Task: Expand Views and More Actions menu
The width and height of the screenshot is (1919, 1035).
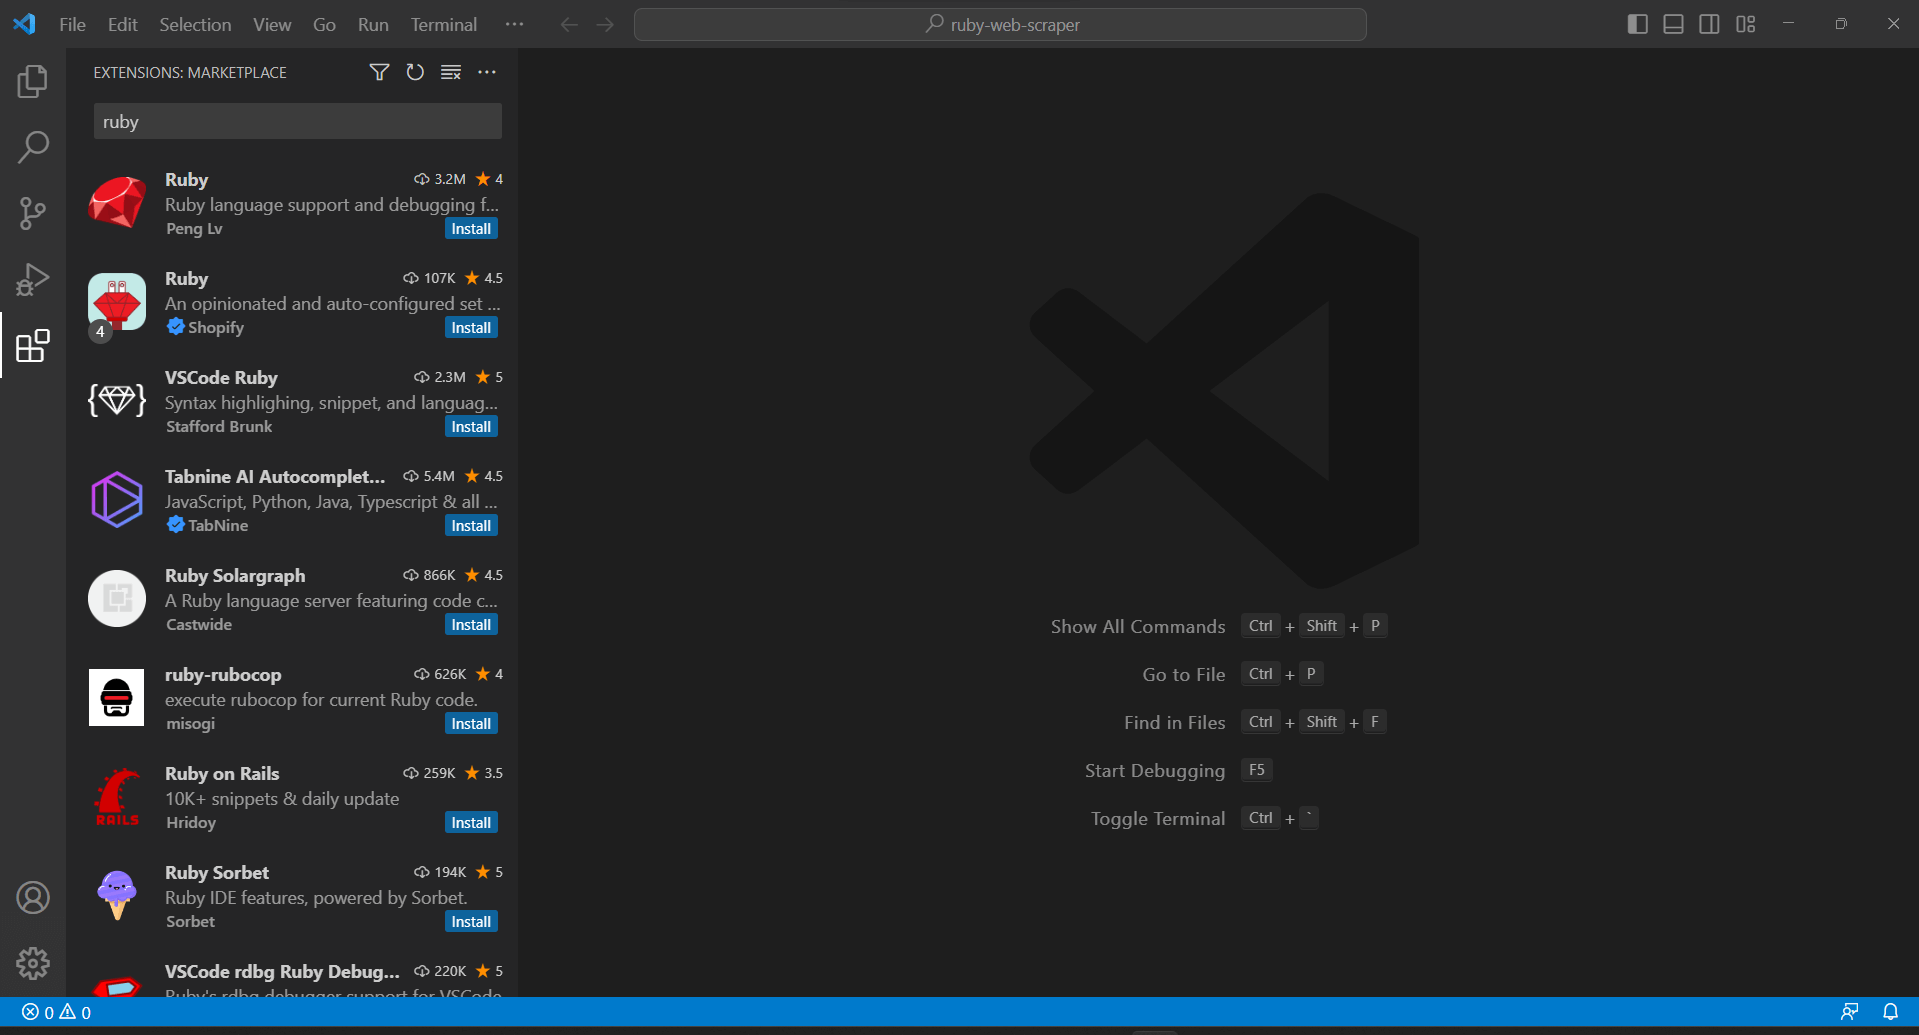Action: click(487, 72)
